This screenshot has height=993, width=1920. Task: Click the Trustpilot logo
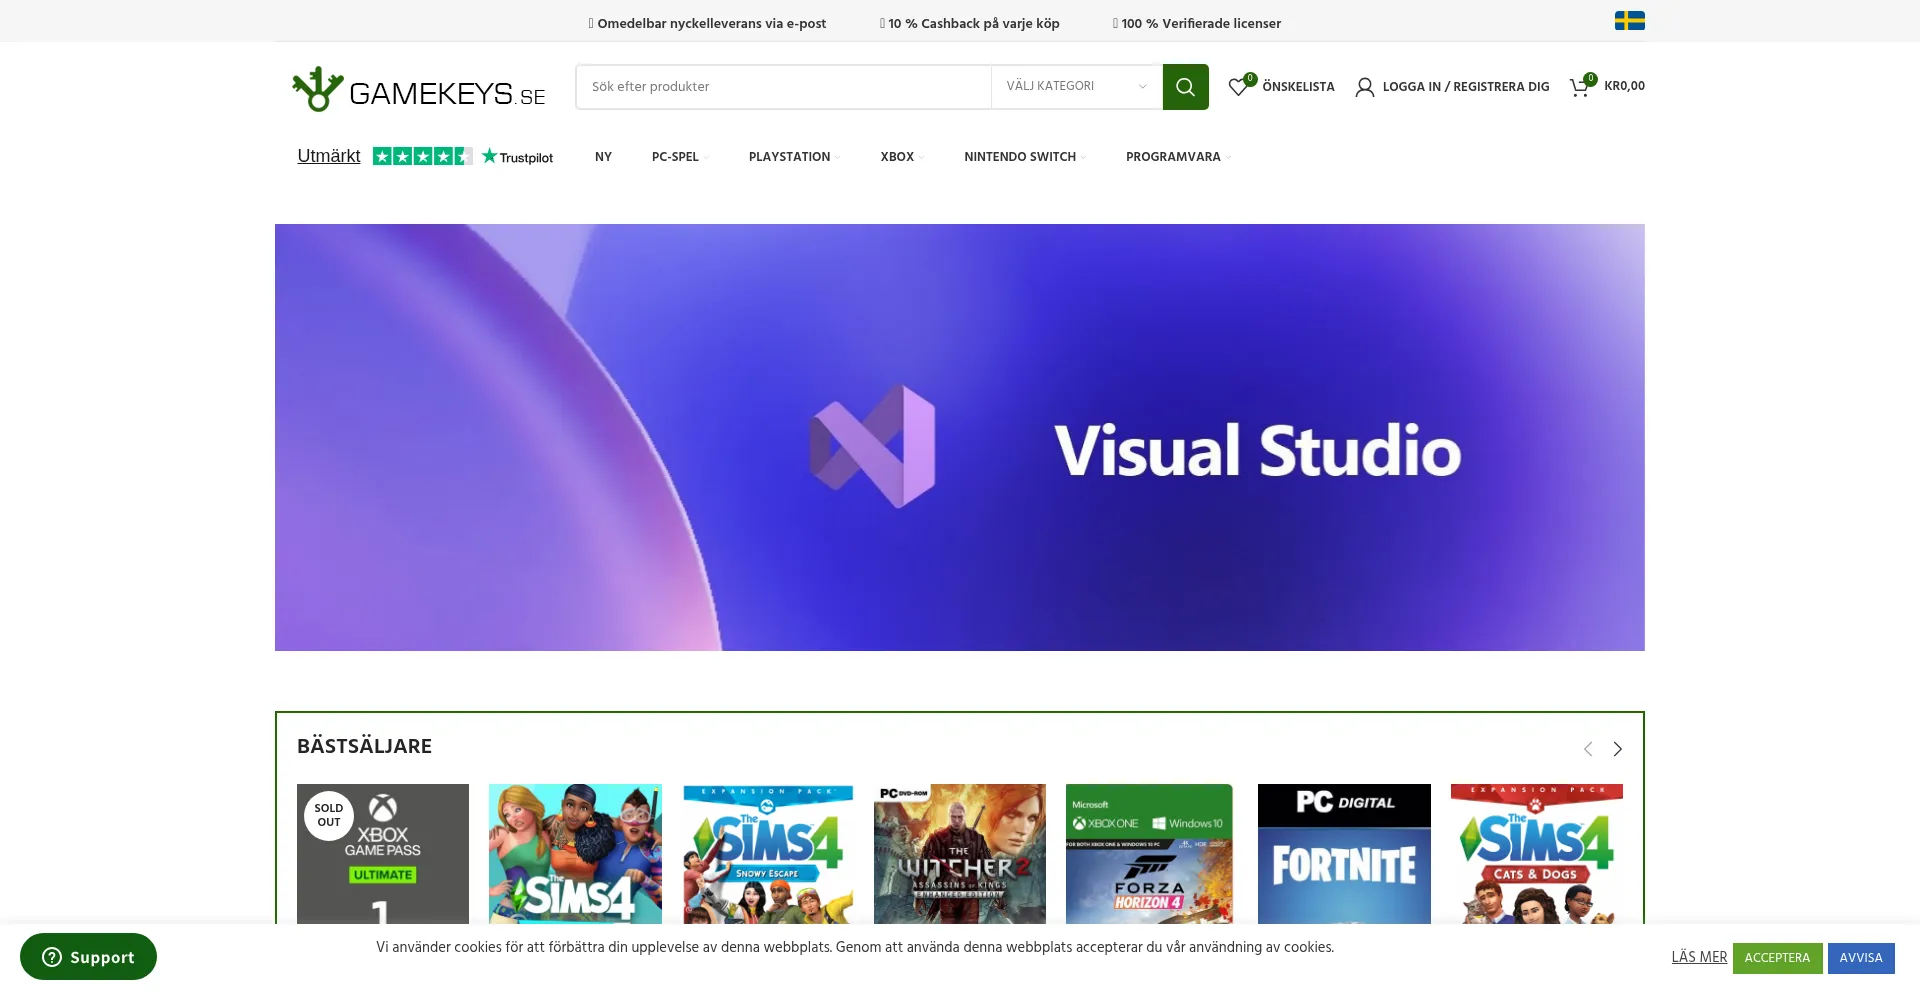coord(517,157)
